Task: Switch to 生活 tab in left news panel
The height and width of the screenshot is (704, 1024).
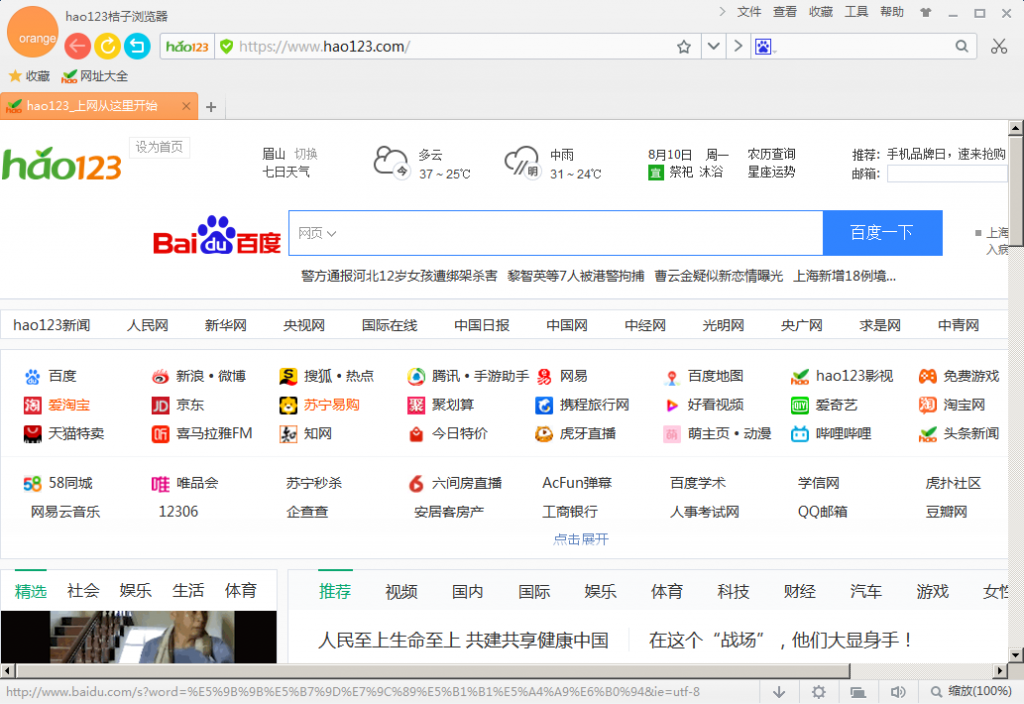Action: [188, 591]
